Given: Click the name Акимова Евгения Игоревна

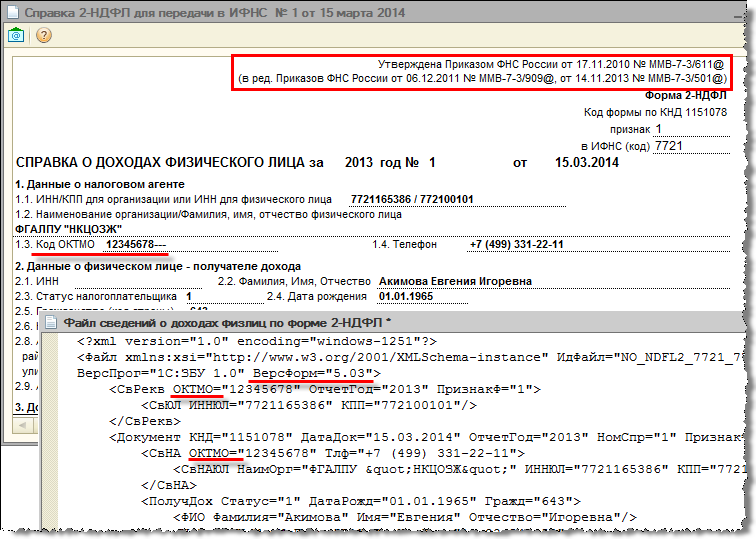Looking at the screenshot, I should pos(455,281).
